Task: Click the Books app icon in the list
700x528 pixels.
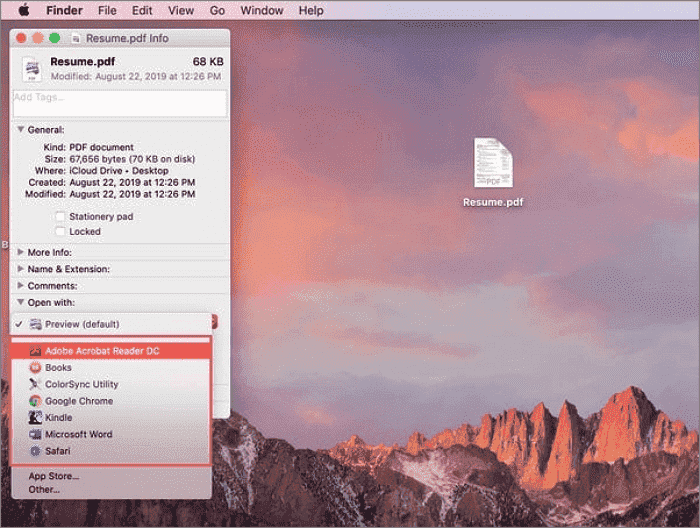Action: click(35, 368)
